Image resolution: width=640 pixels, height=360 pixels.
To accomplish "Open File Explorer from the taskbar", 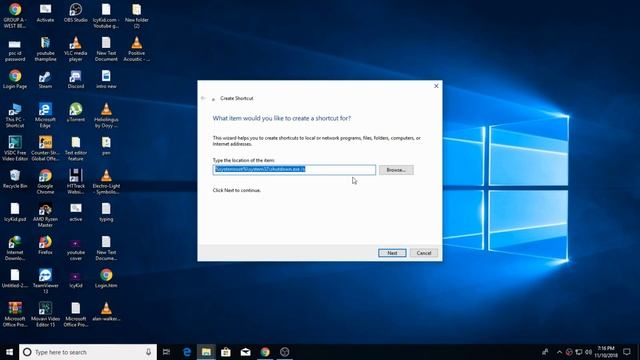I will pyautogui.click(x=206, y=352).
